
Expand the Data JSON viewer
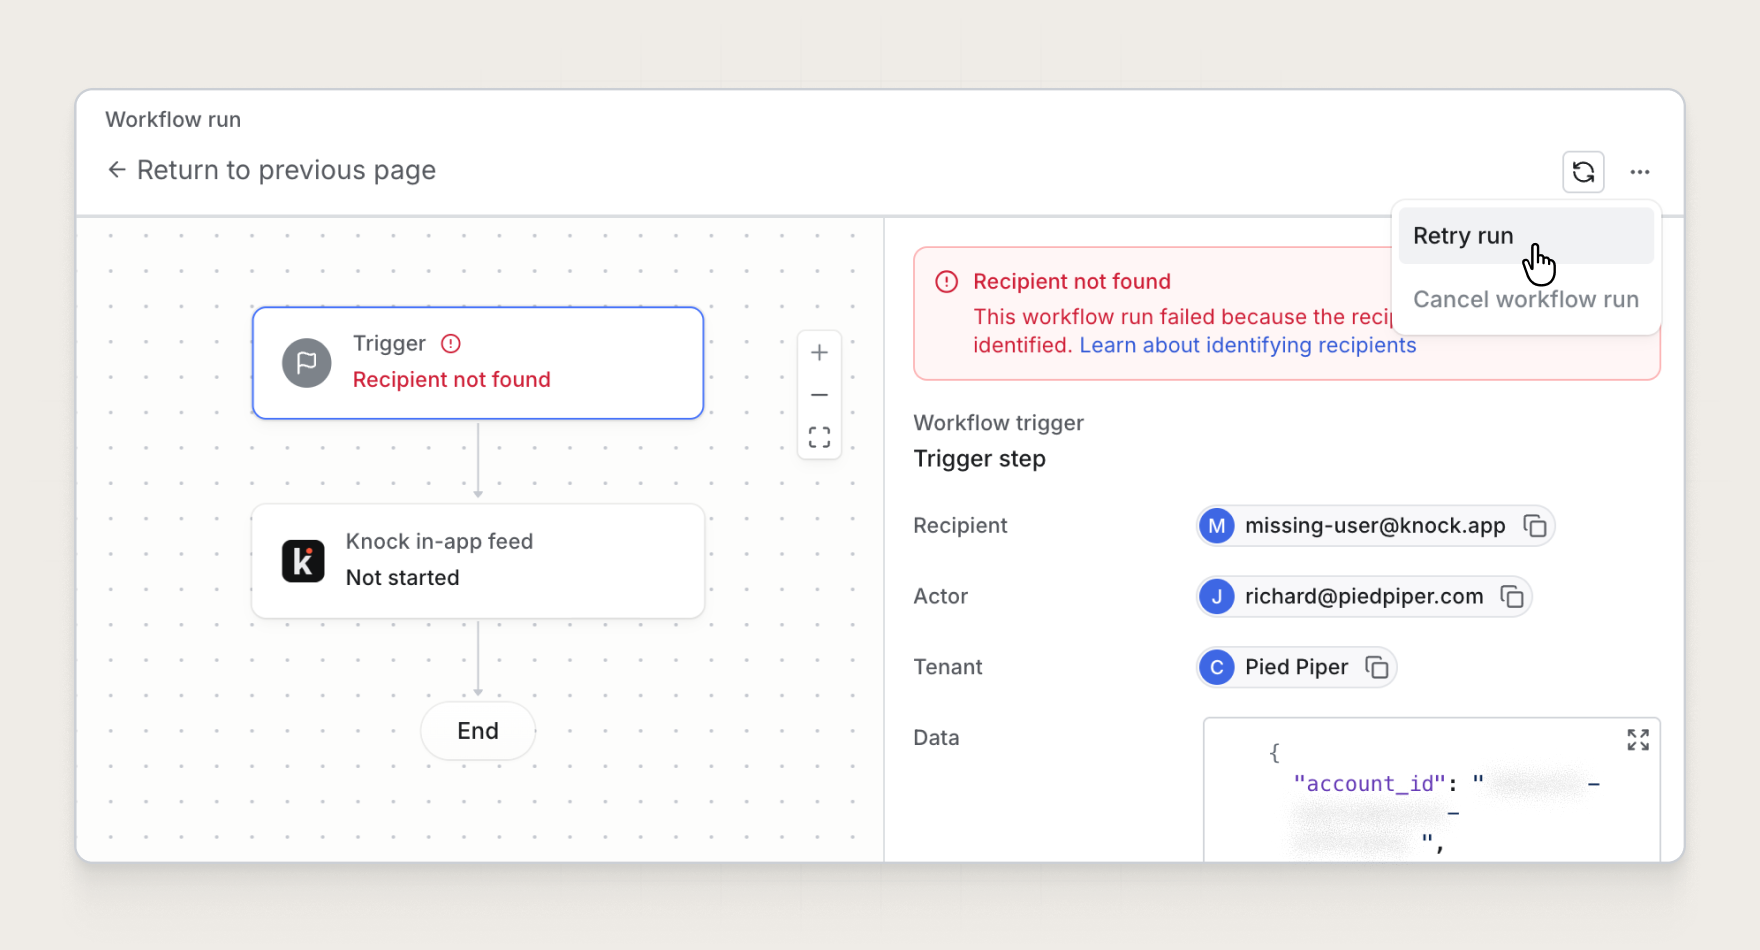tap(1638, 740)
